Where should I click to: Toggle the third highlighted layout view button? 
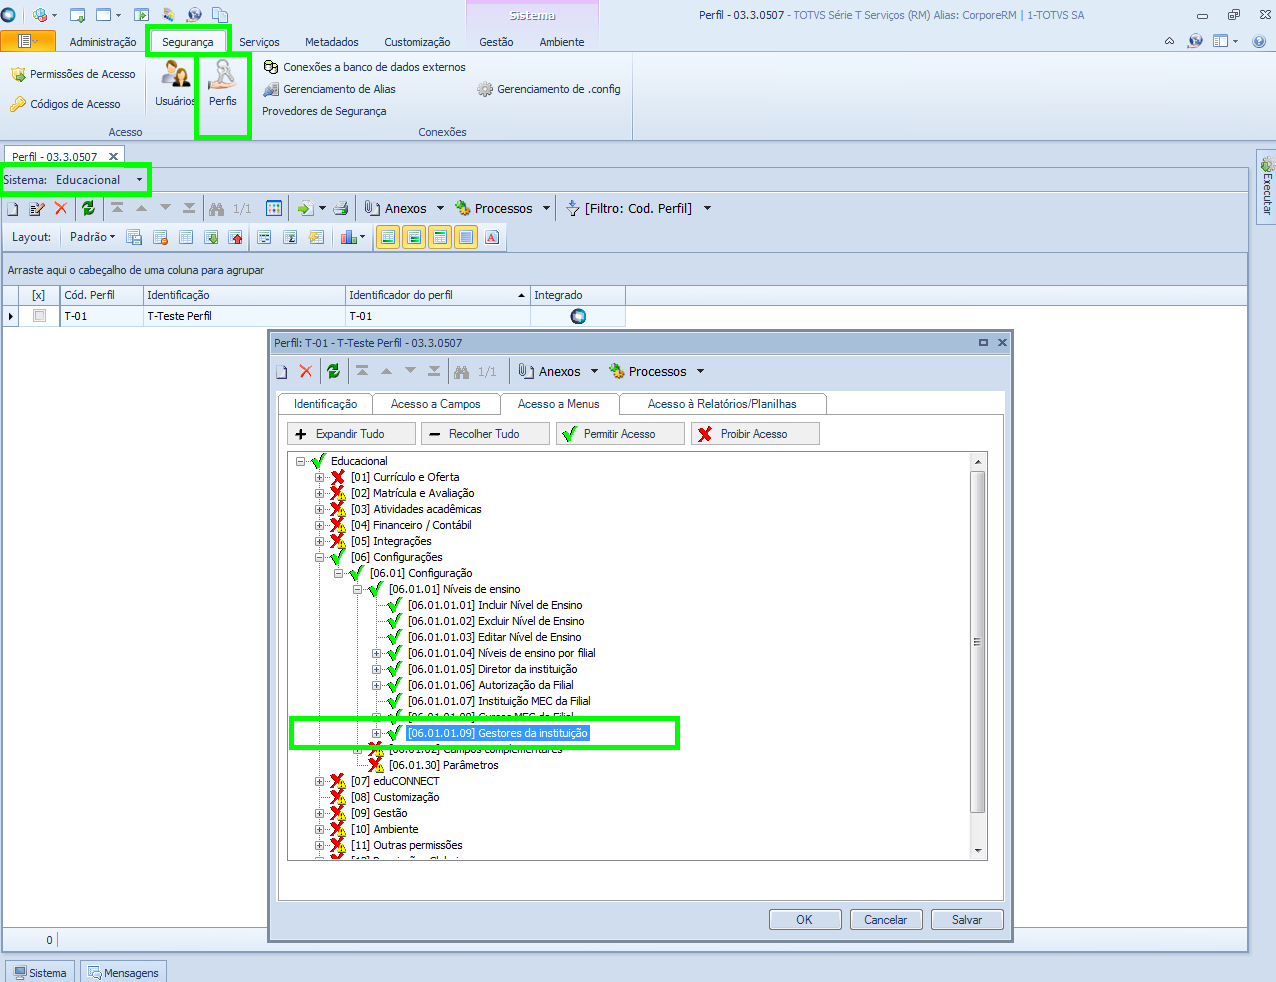click(x=440, y=237)
